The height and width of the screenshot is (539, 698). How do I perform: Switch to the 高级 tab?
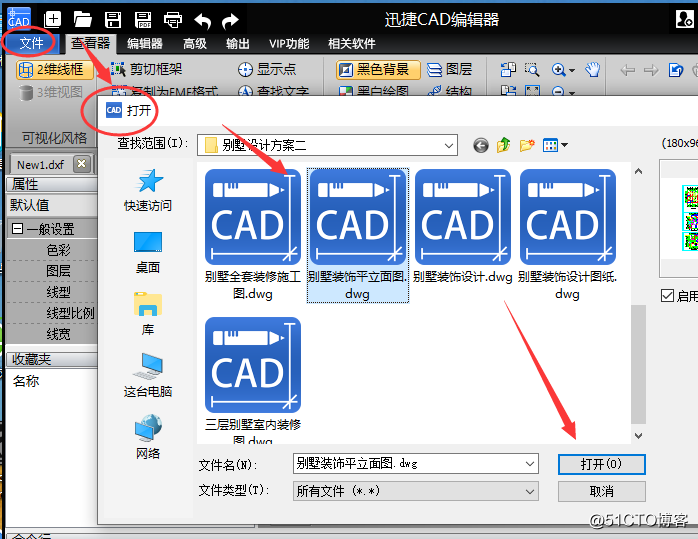(195, 43)
